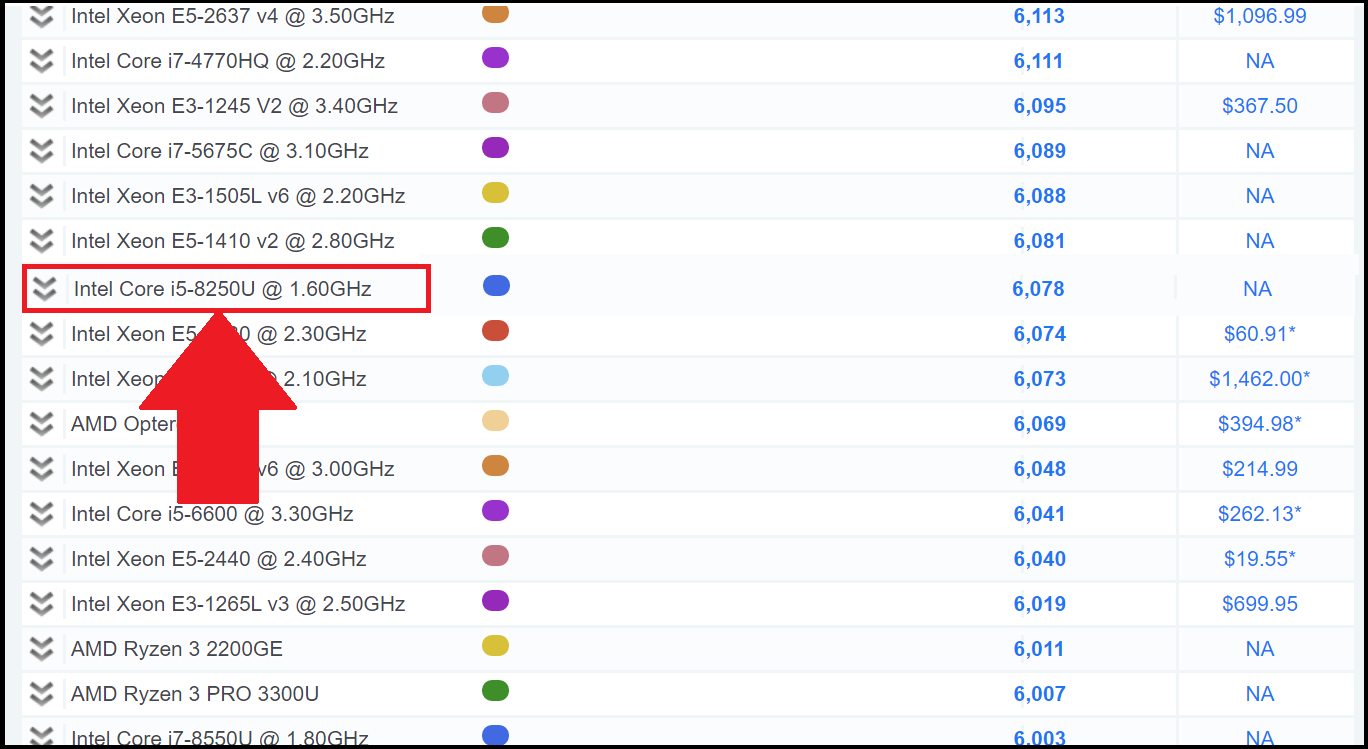Expand the Intel Xeon E5-2440 row
1368x749 pixels.
click(x=41, y=558)
